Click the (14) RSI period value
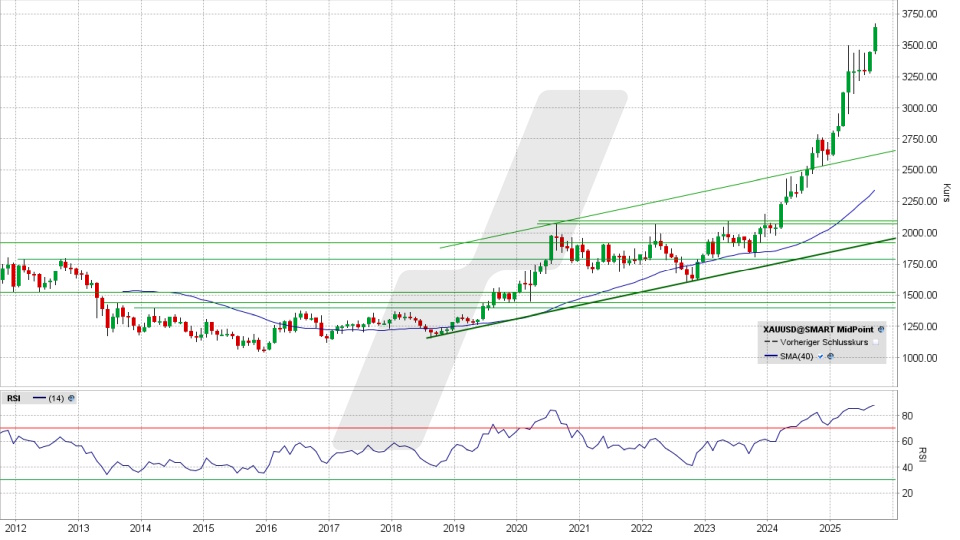The width and height of the screenshot is (960, 540). click(56, 399)
